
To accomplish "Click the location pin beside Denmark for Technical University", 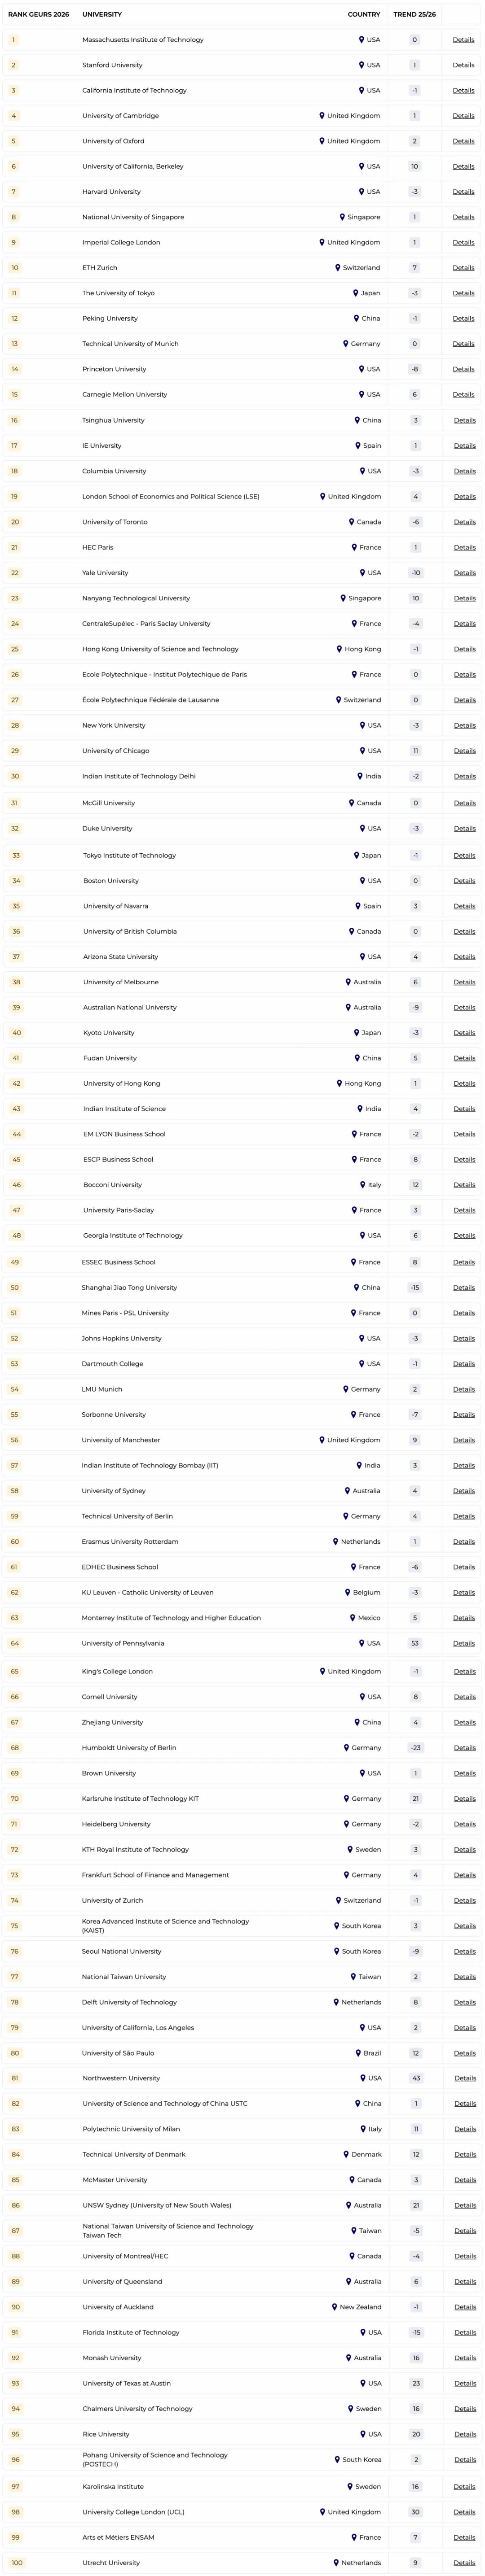I will [x=347, y=2154].
